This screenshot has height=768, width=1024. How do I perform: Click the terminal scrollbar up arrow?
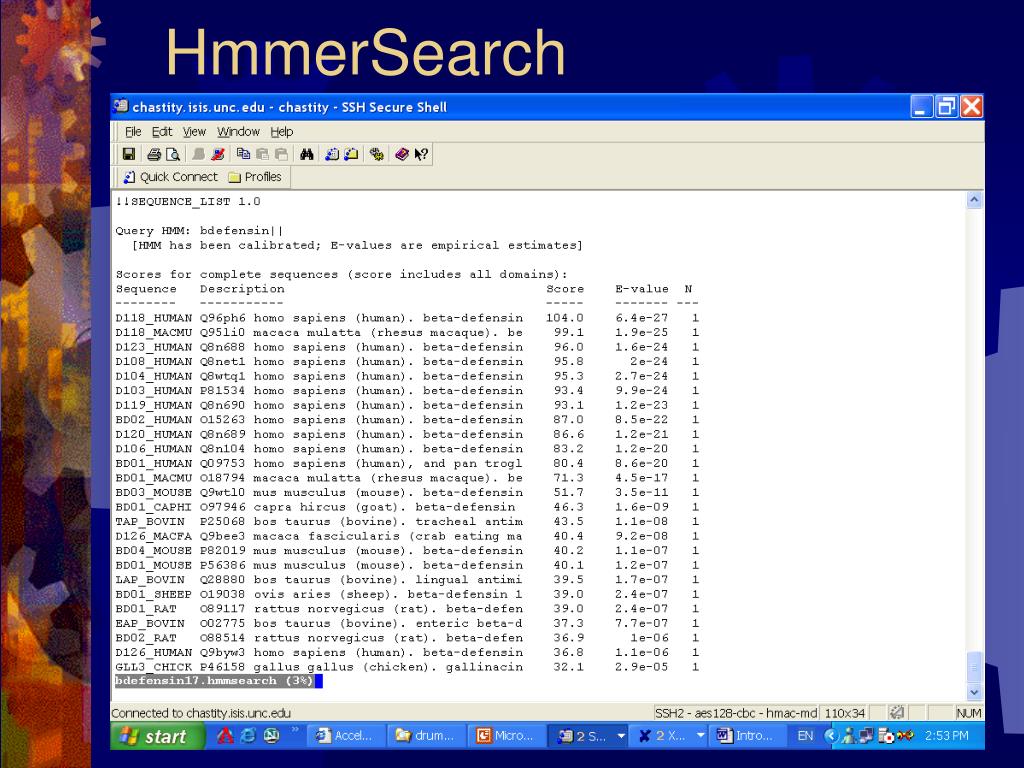(x=974, y=200)
